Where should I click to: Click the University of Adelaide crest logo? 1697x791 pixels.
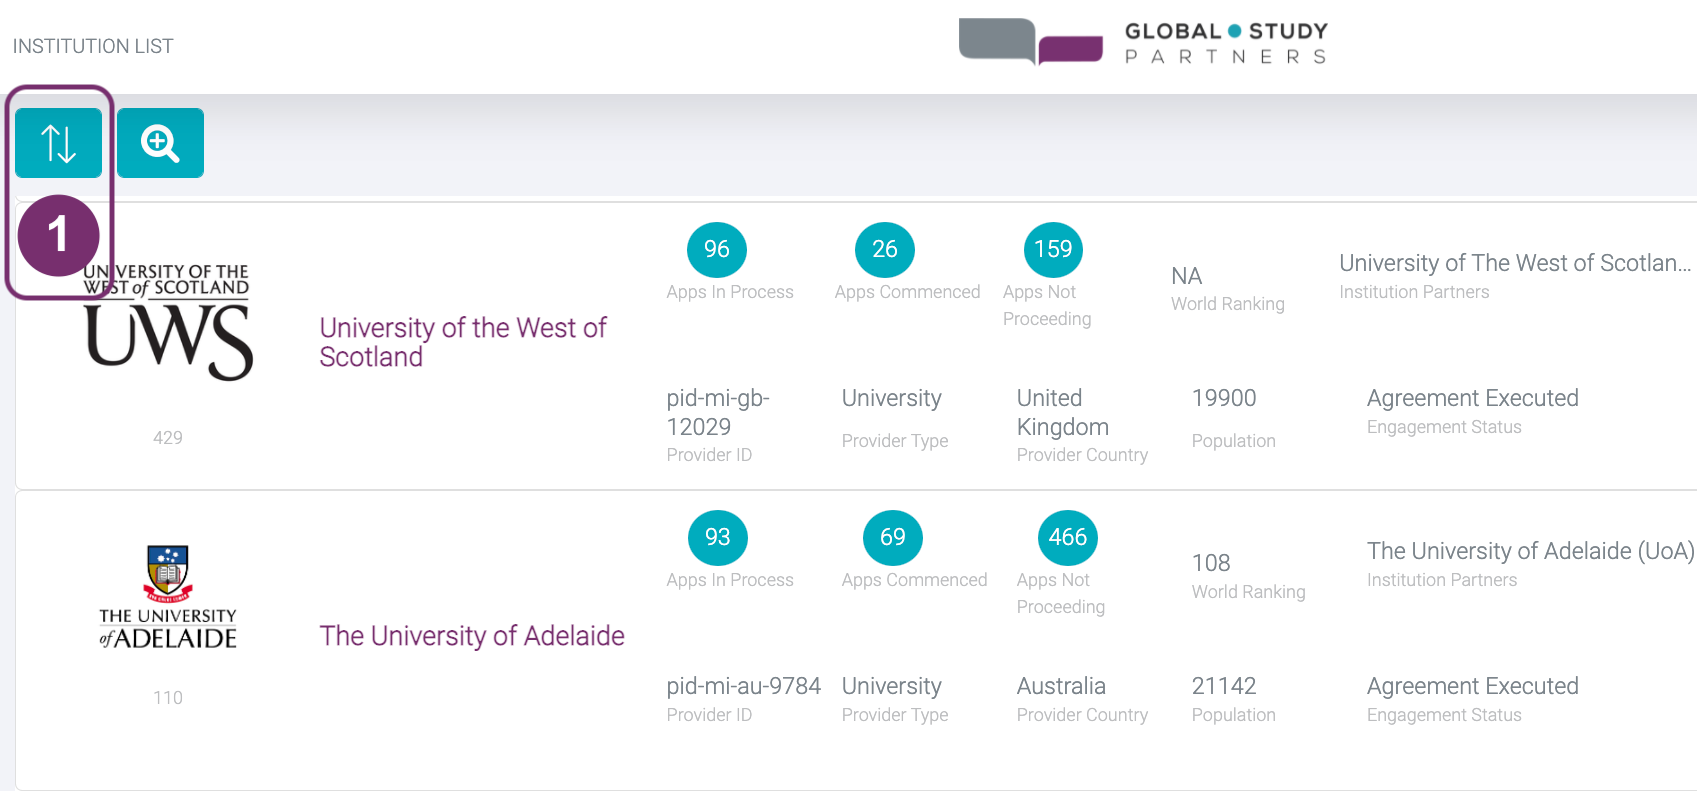pos(168,598)
